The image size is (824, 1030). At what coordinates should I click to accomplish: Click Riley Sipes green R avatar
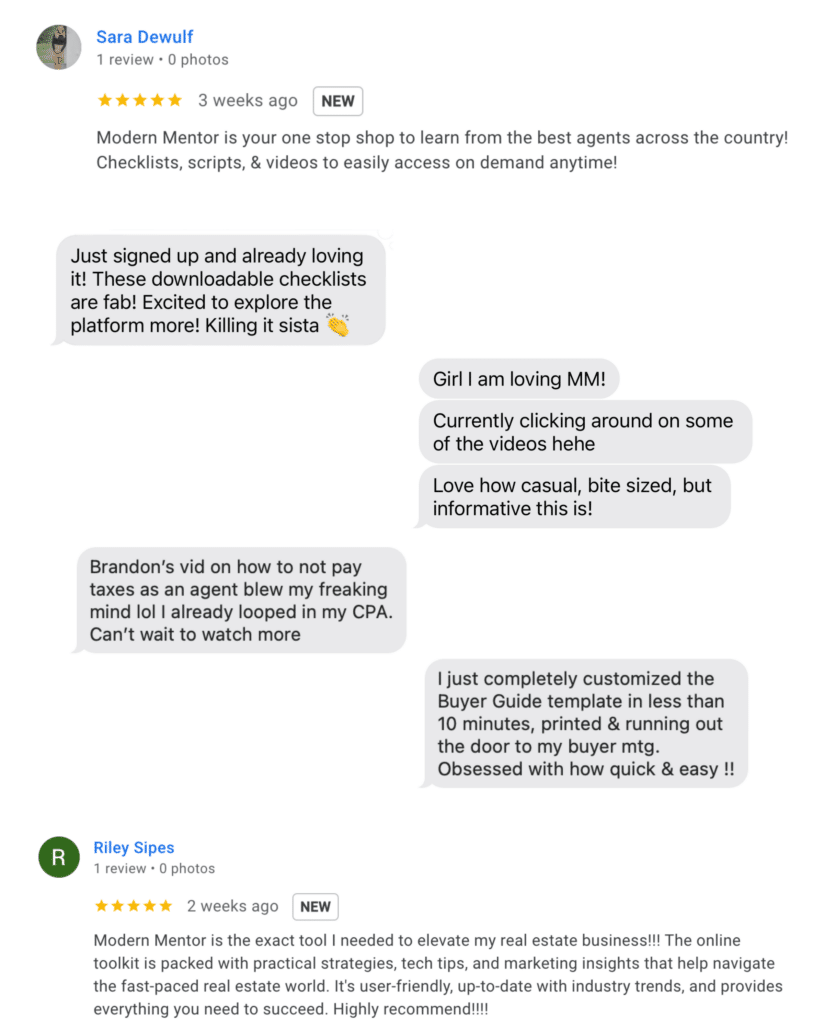[x=58, y=857]
